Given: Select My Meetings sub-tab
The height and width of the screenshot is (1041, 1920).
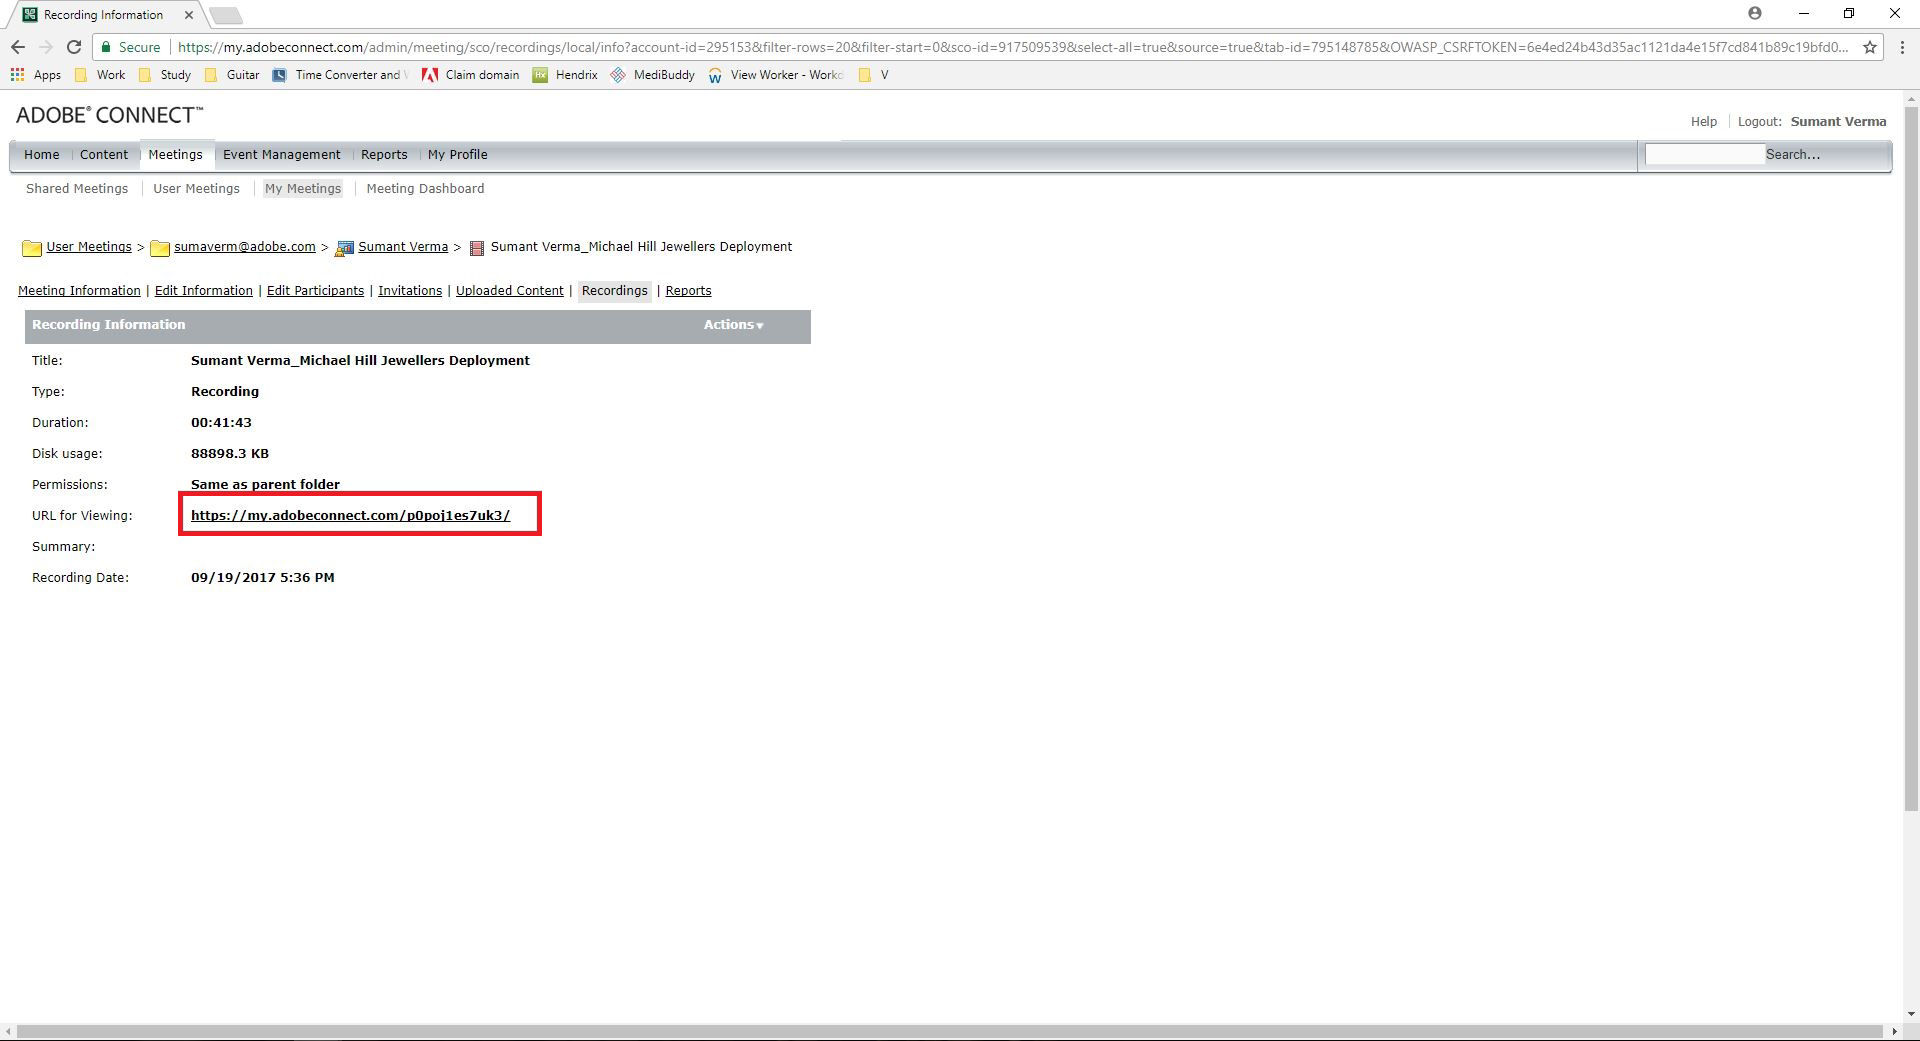Looking at the screenshot, I should [x=303, y=189].
